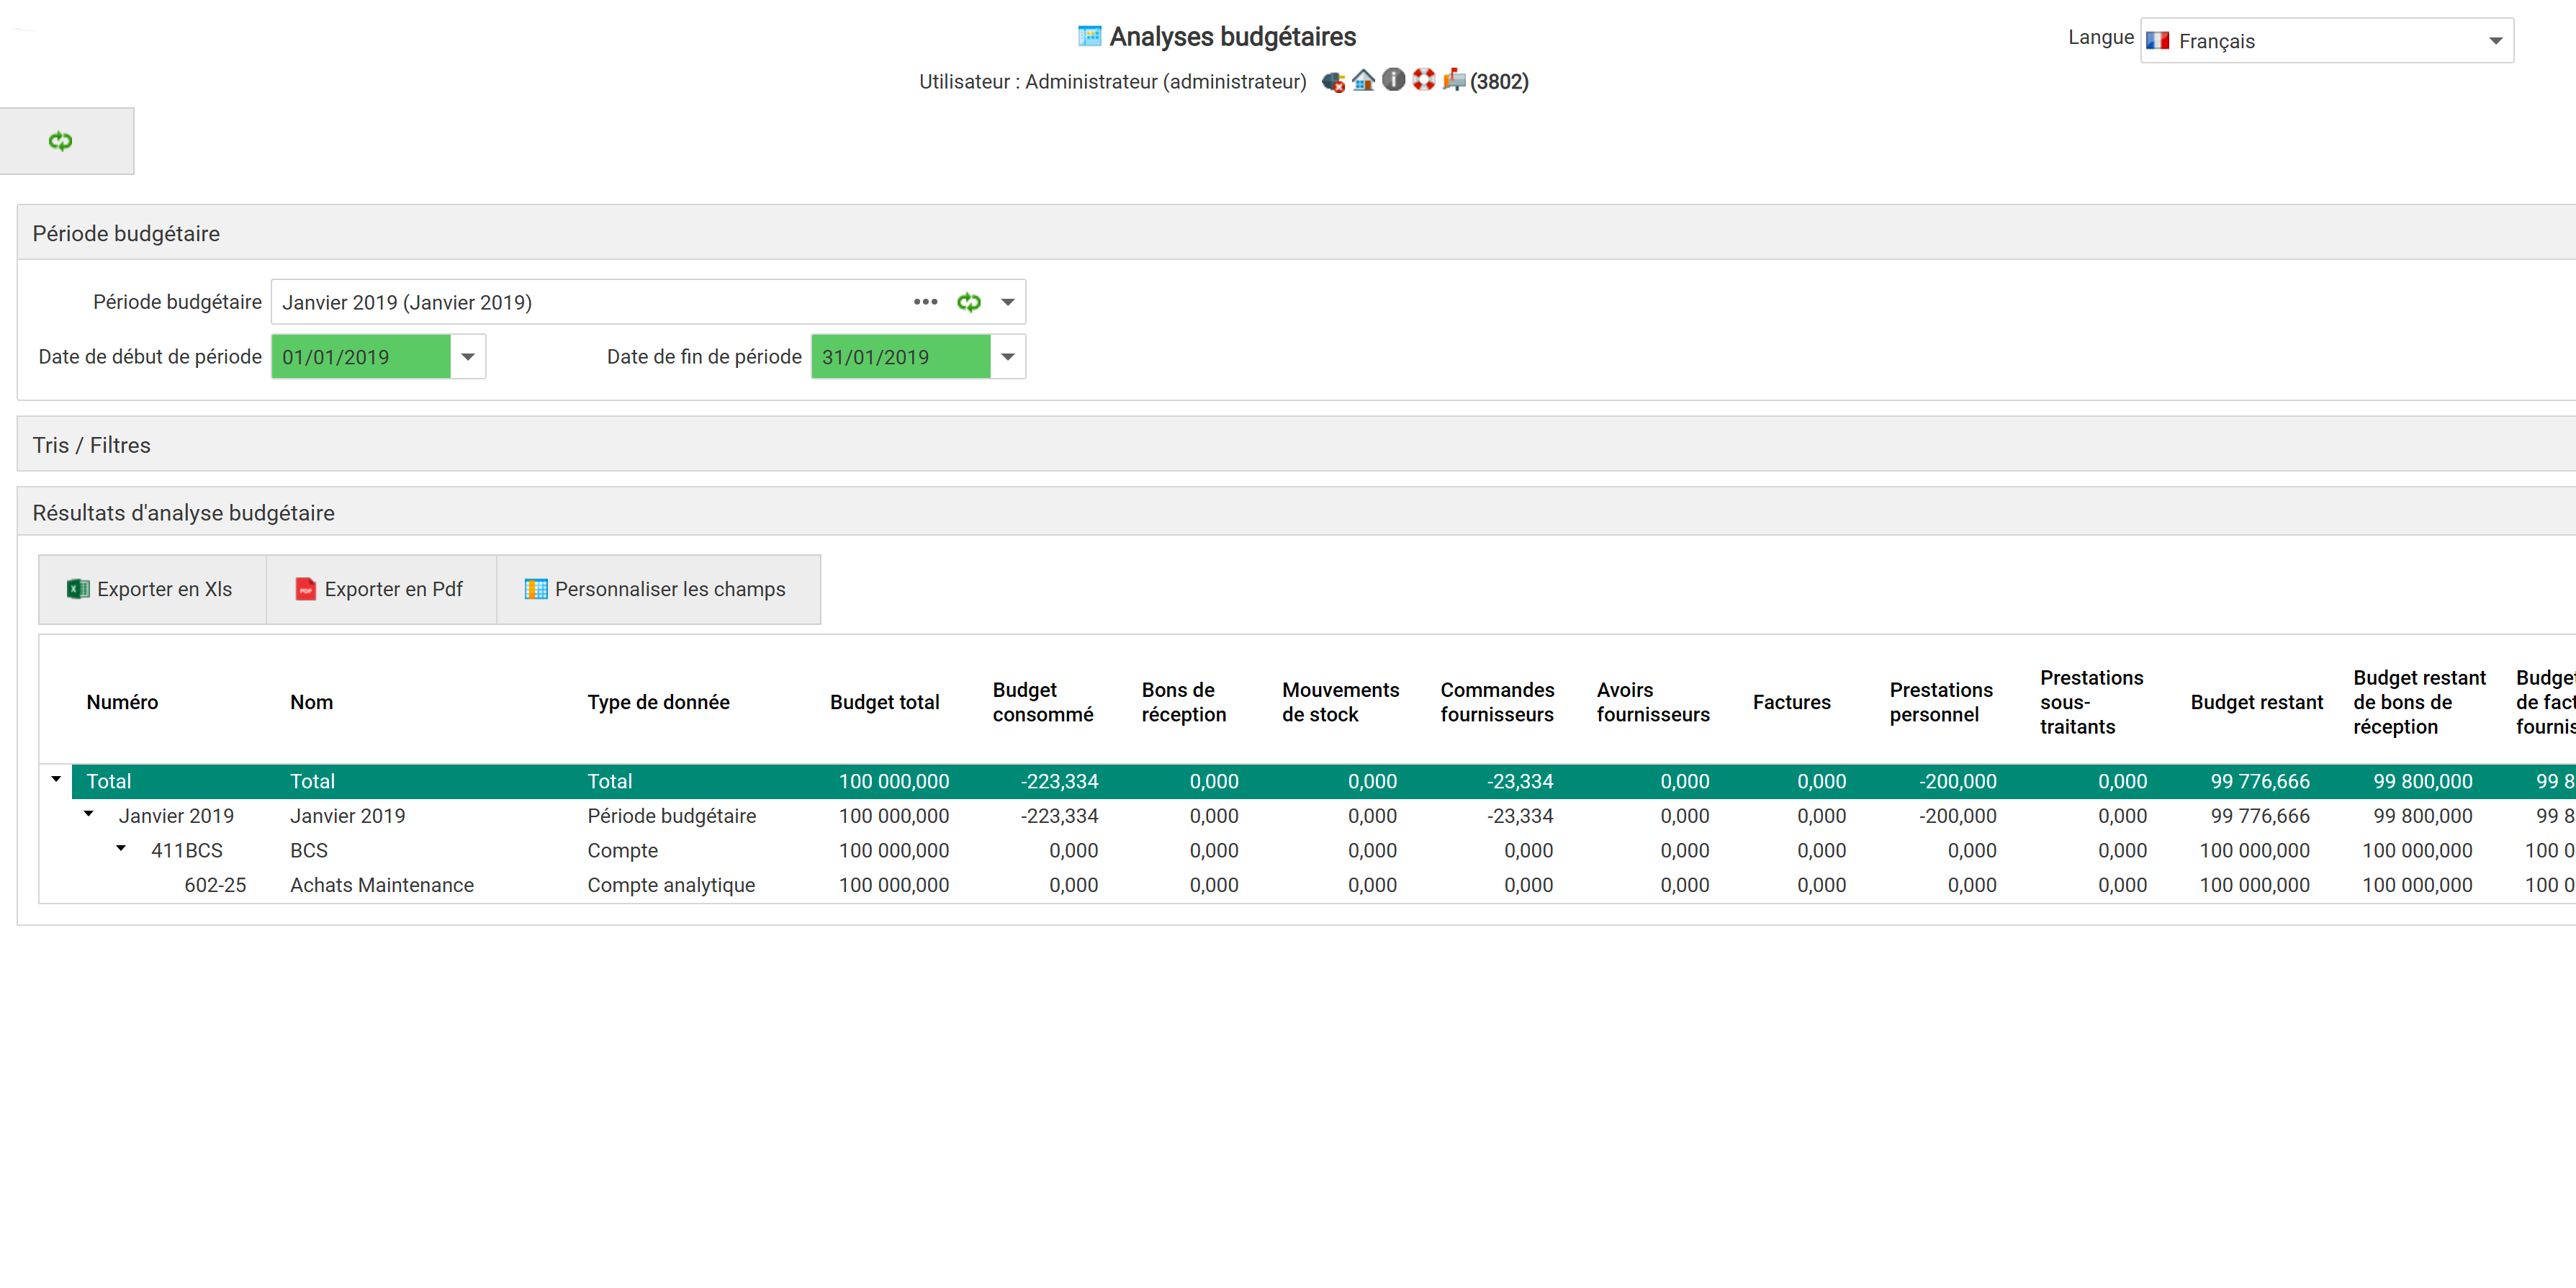Screen dimensions: 2576x1288
Task: Sort by Budget consommé column header
Action: pos(1042,702)
